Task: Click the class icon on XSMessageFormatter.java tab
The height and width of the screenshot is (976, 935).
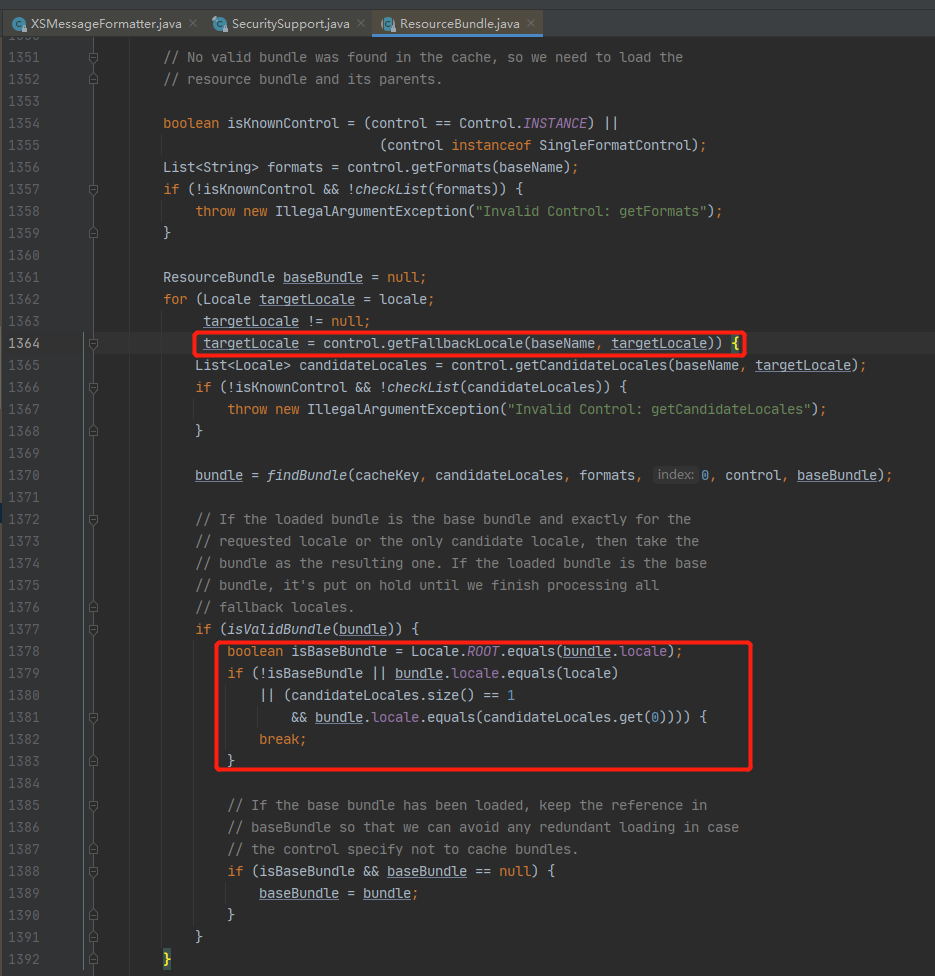Action: pos(19,24)
